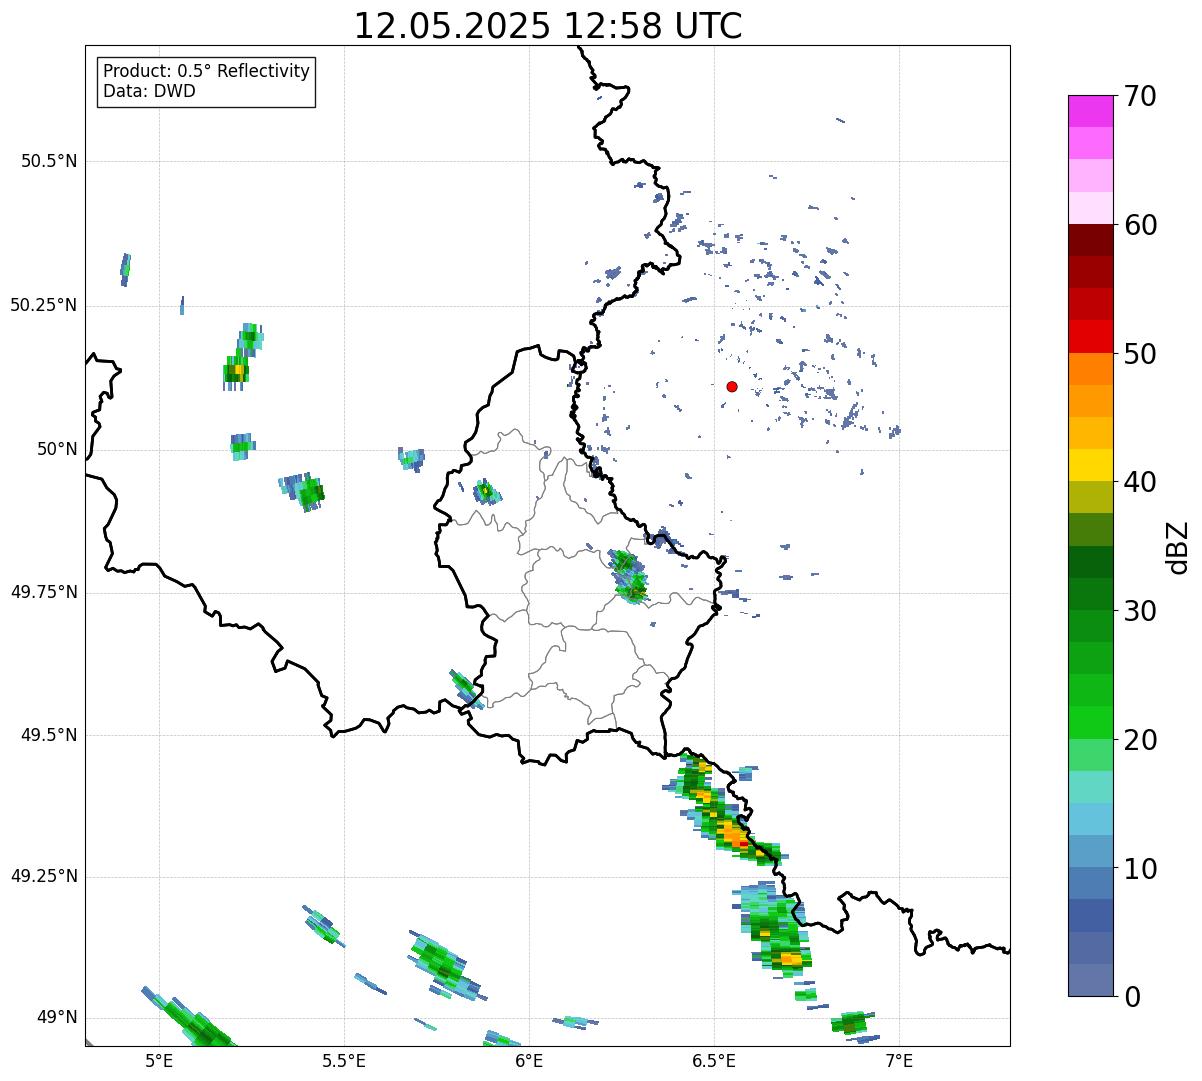Click the 'dBZ' colorbar axis label
The width and height of the screenshot is (1202, 1081).
tap(1178, 547)
